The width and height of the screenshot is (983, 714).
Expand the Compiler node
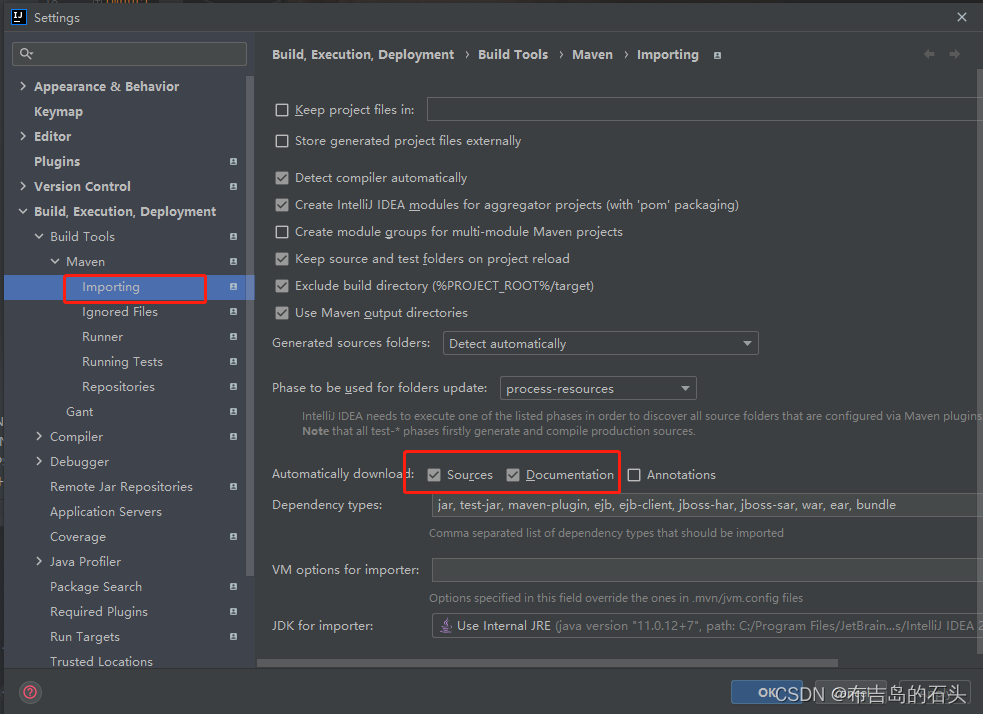(x=39, y=436)
